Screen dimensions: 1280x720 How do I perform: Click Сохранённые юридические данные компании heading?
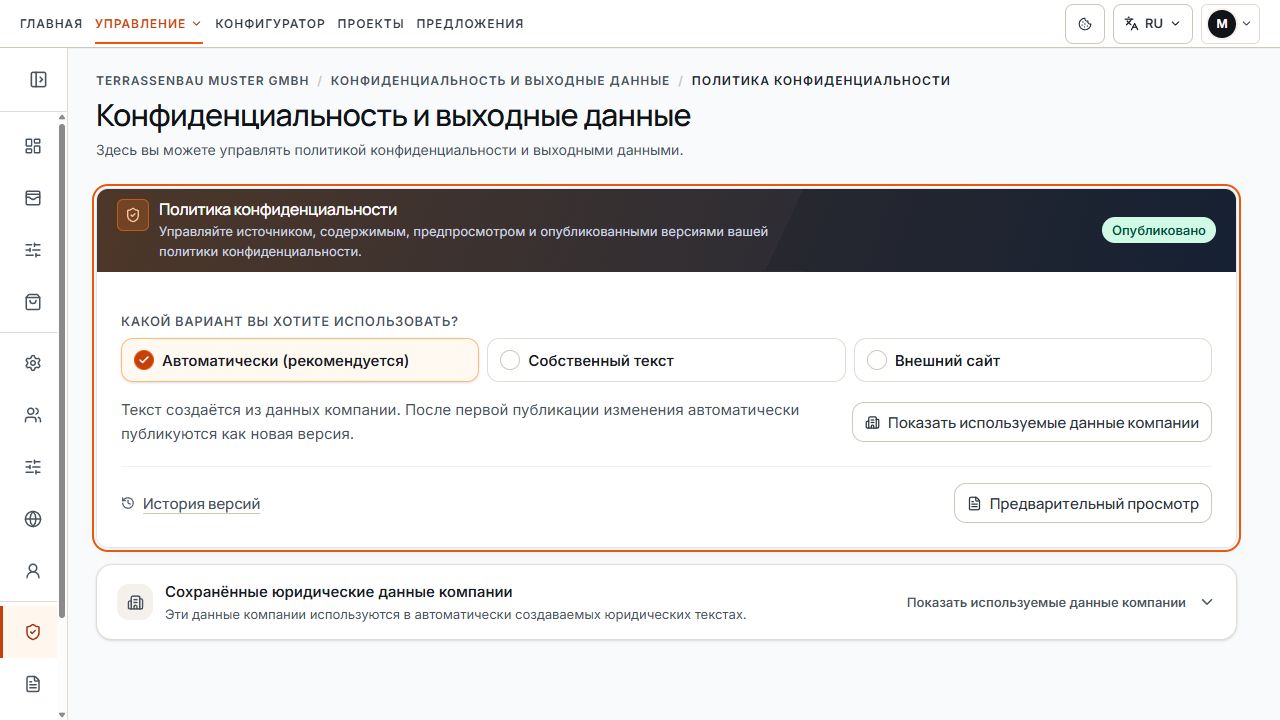[339, 591]
